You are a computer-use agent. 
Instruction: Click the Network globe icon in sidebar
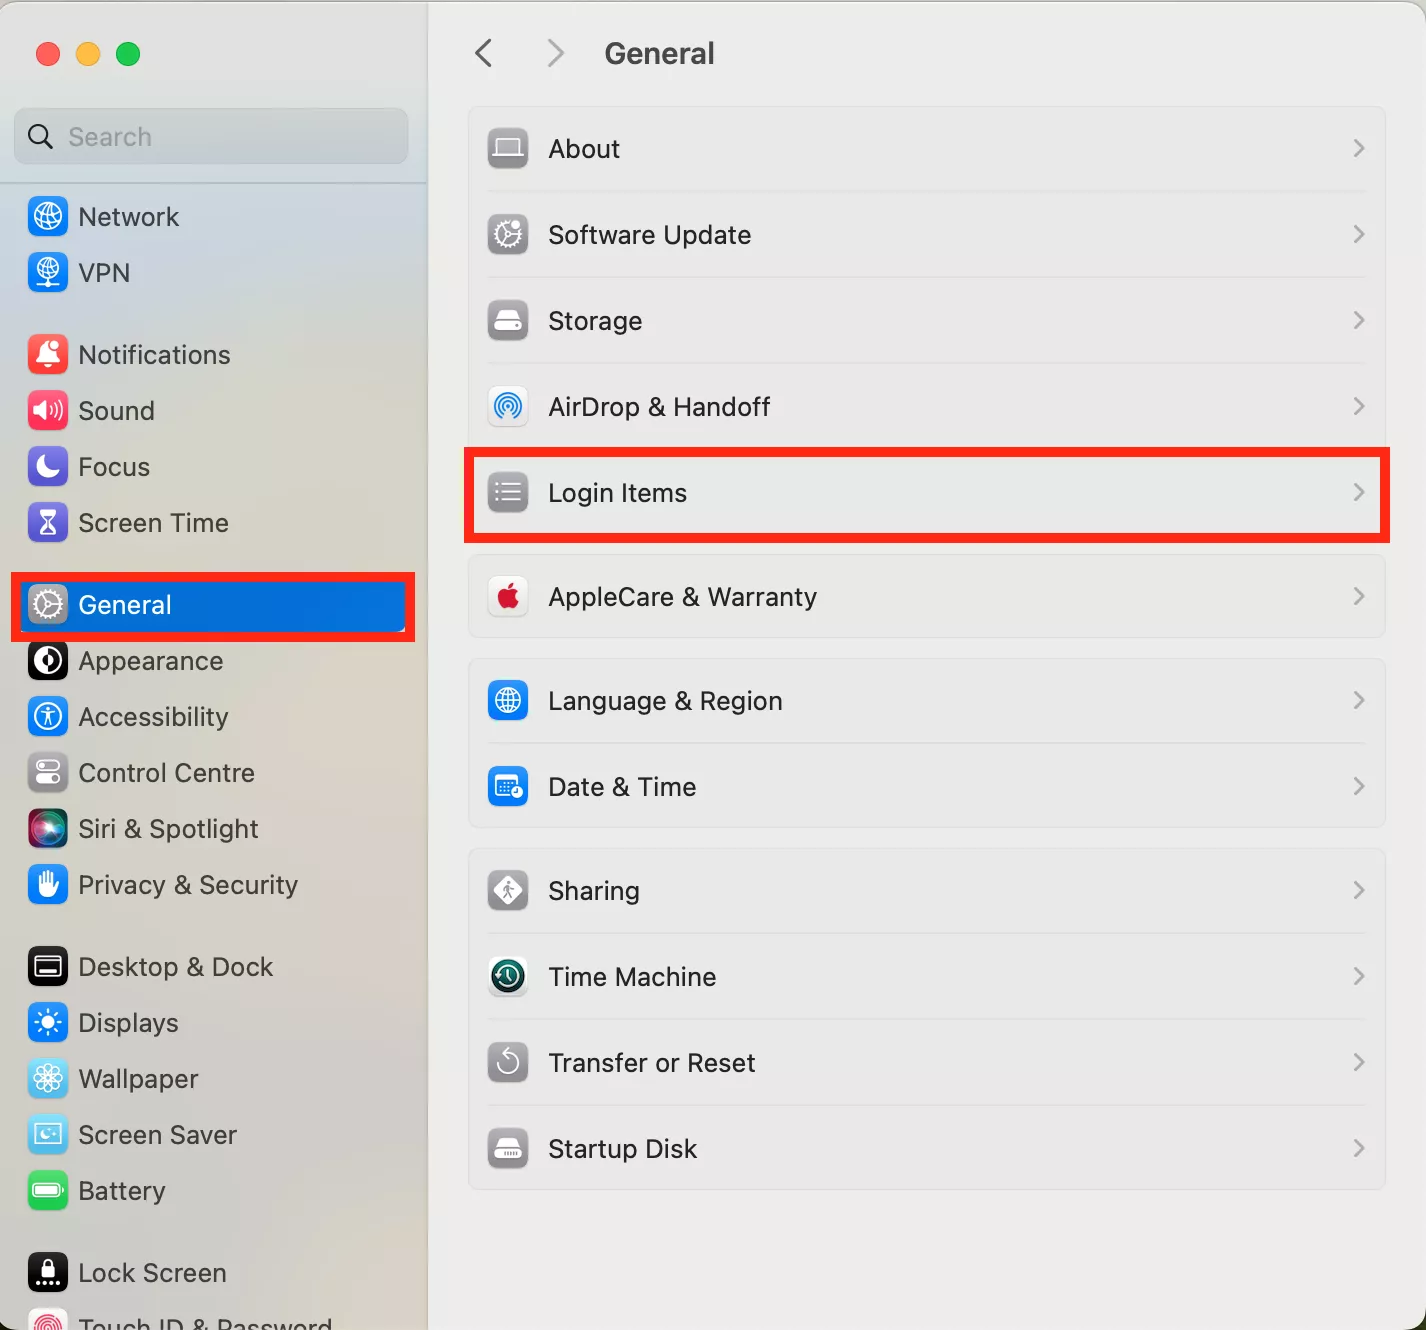tap(48, 217)
